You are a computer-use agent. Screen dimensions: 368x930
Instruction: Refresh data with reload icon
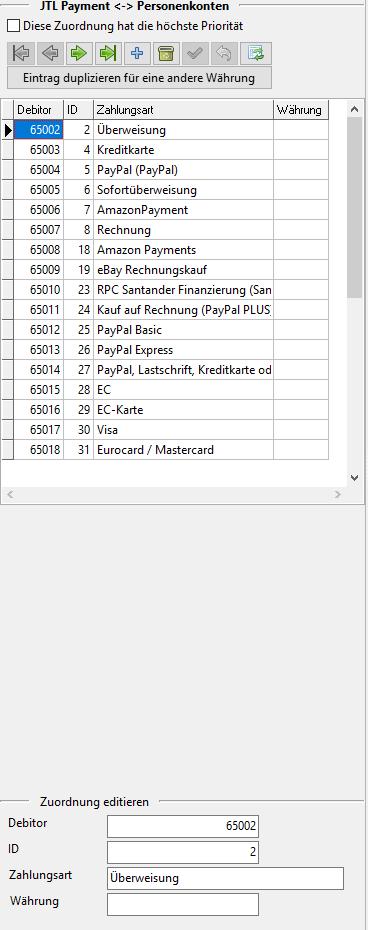pos(256,53)
